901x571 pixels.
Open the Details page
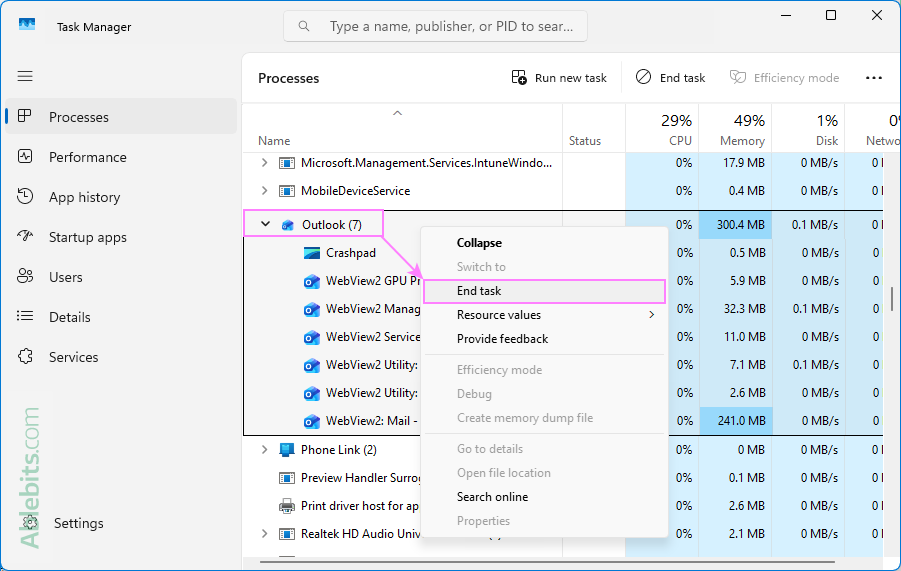(x=121, y=317)
